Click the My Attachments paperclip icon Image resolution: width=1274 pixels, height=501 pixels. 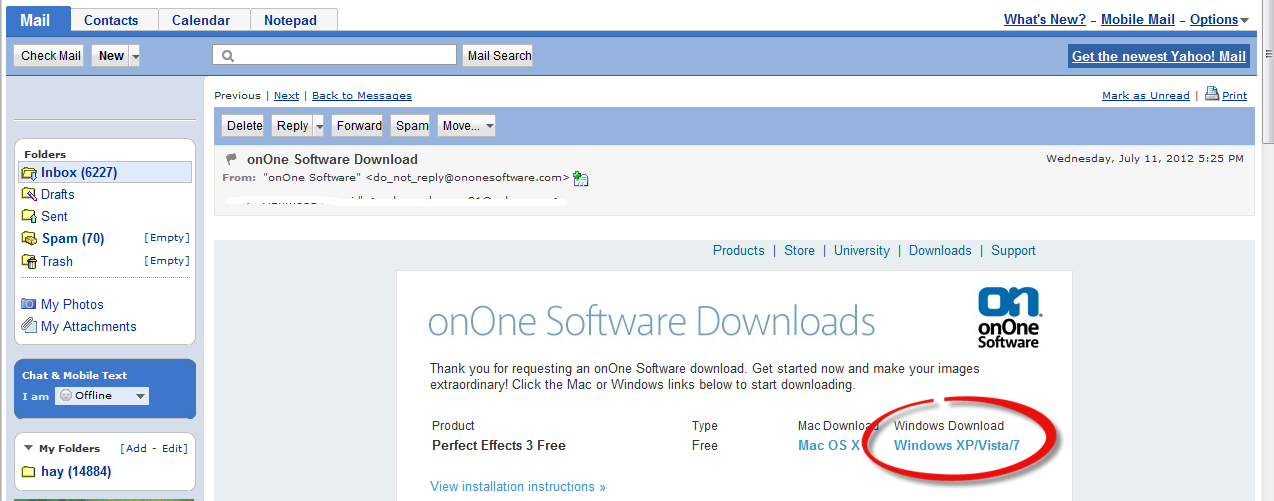(x=29, y=326)
